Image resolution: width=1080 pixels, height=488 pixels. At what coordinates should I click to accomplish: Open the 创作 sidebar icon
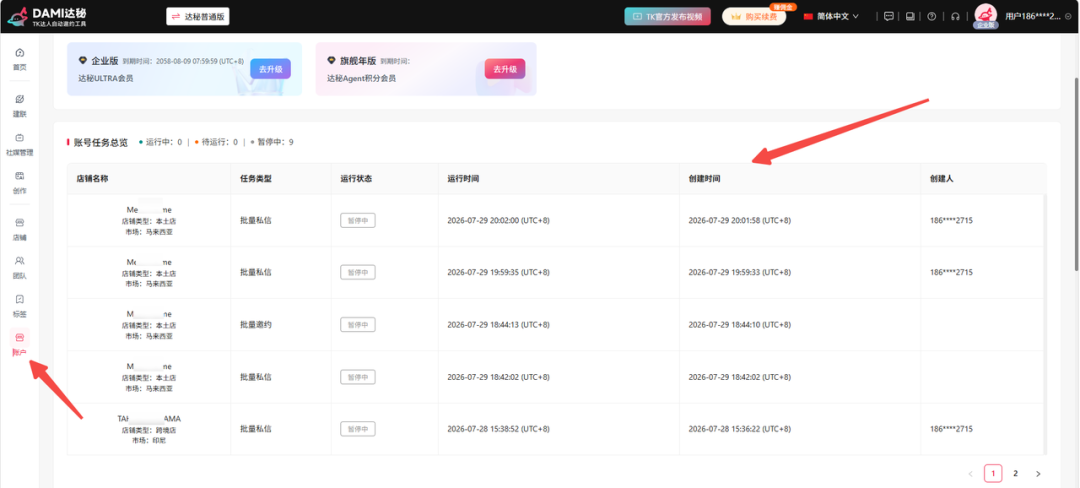19,182
